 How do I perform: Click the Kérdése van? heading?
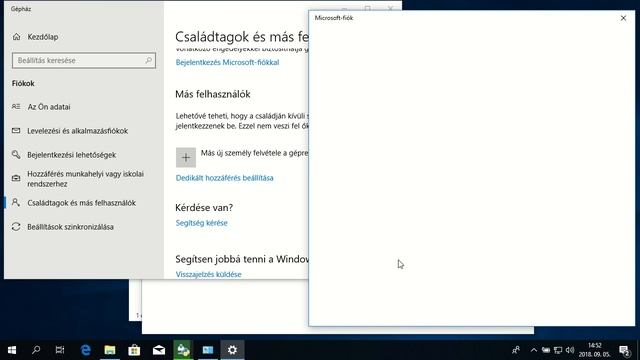204,207
